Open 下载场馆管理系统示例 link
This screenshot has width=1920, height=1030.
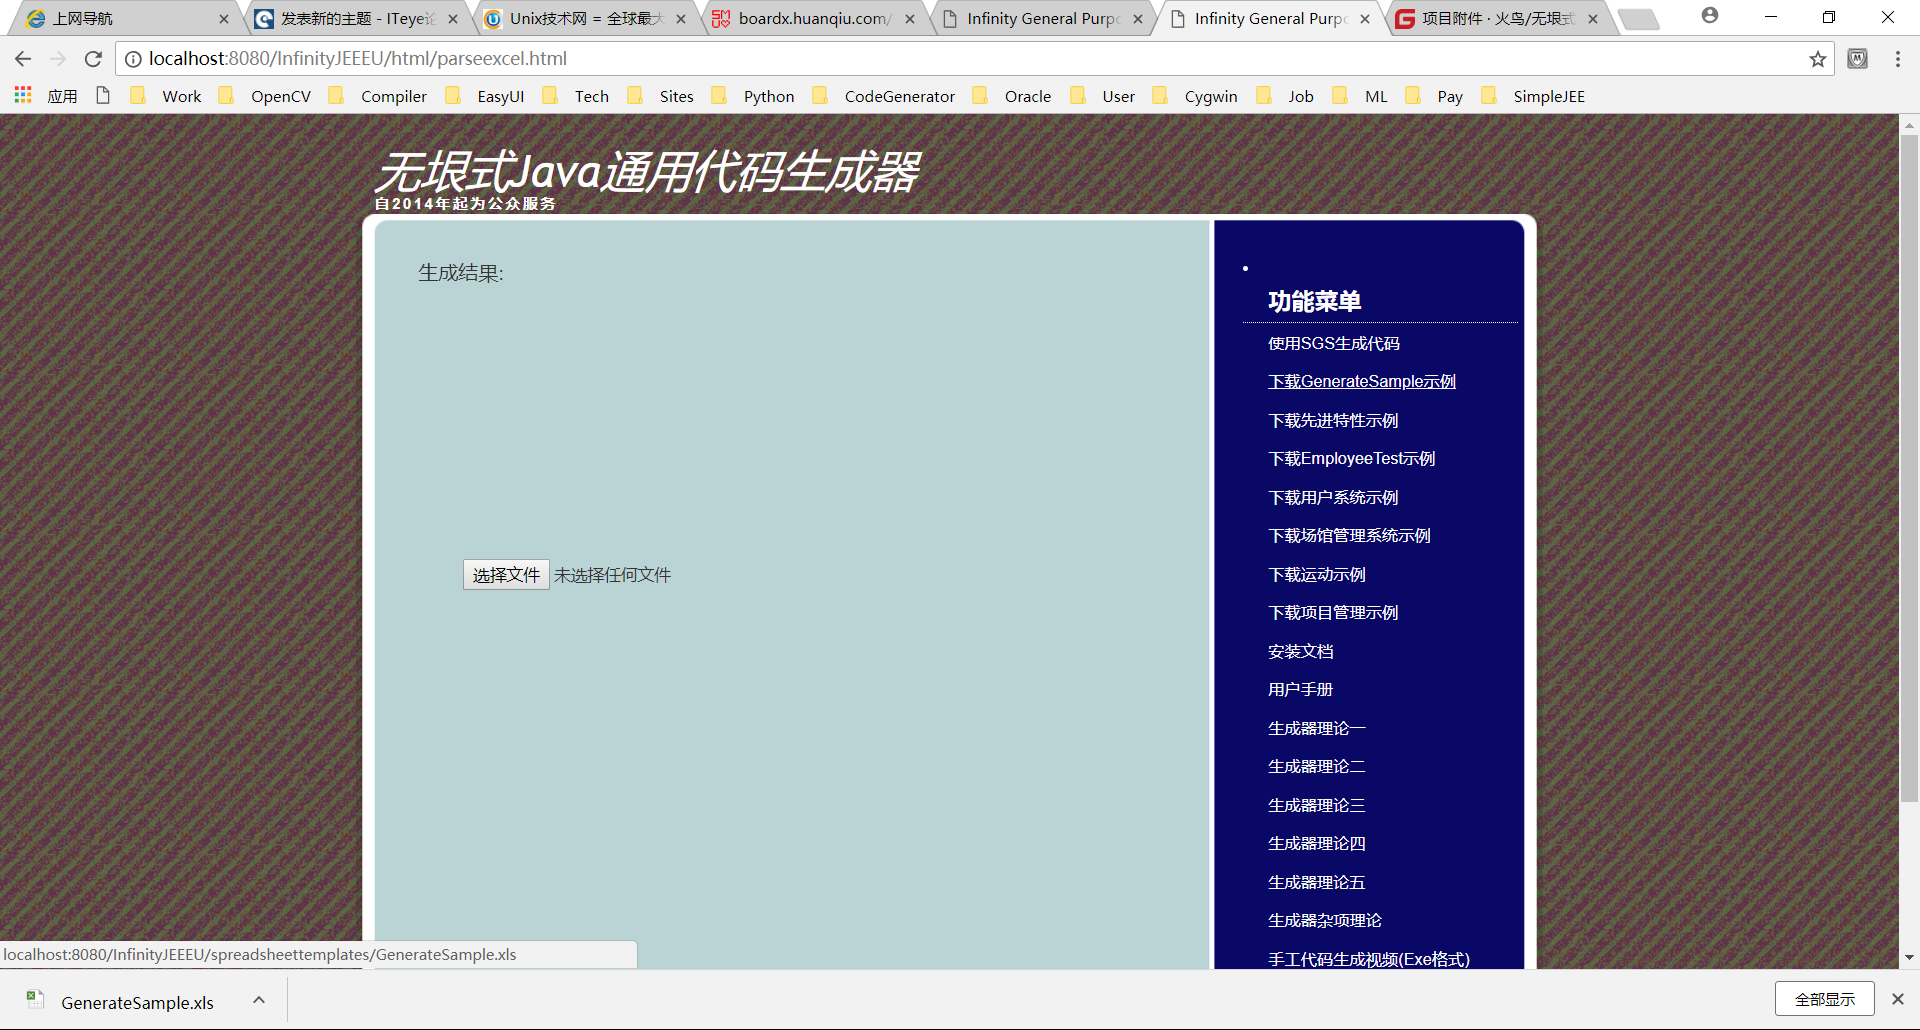pos(1349,535)
